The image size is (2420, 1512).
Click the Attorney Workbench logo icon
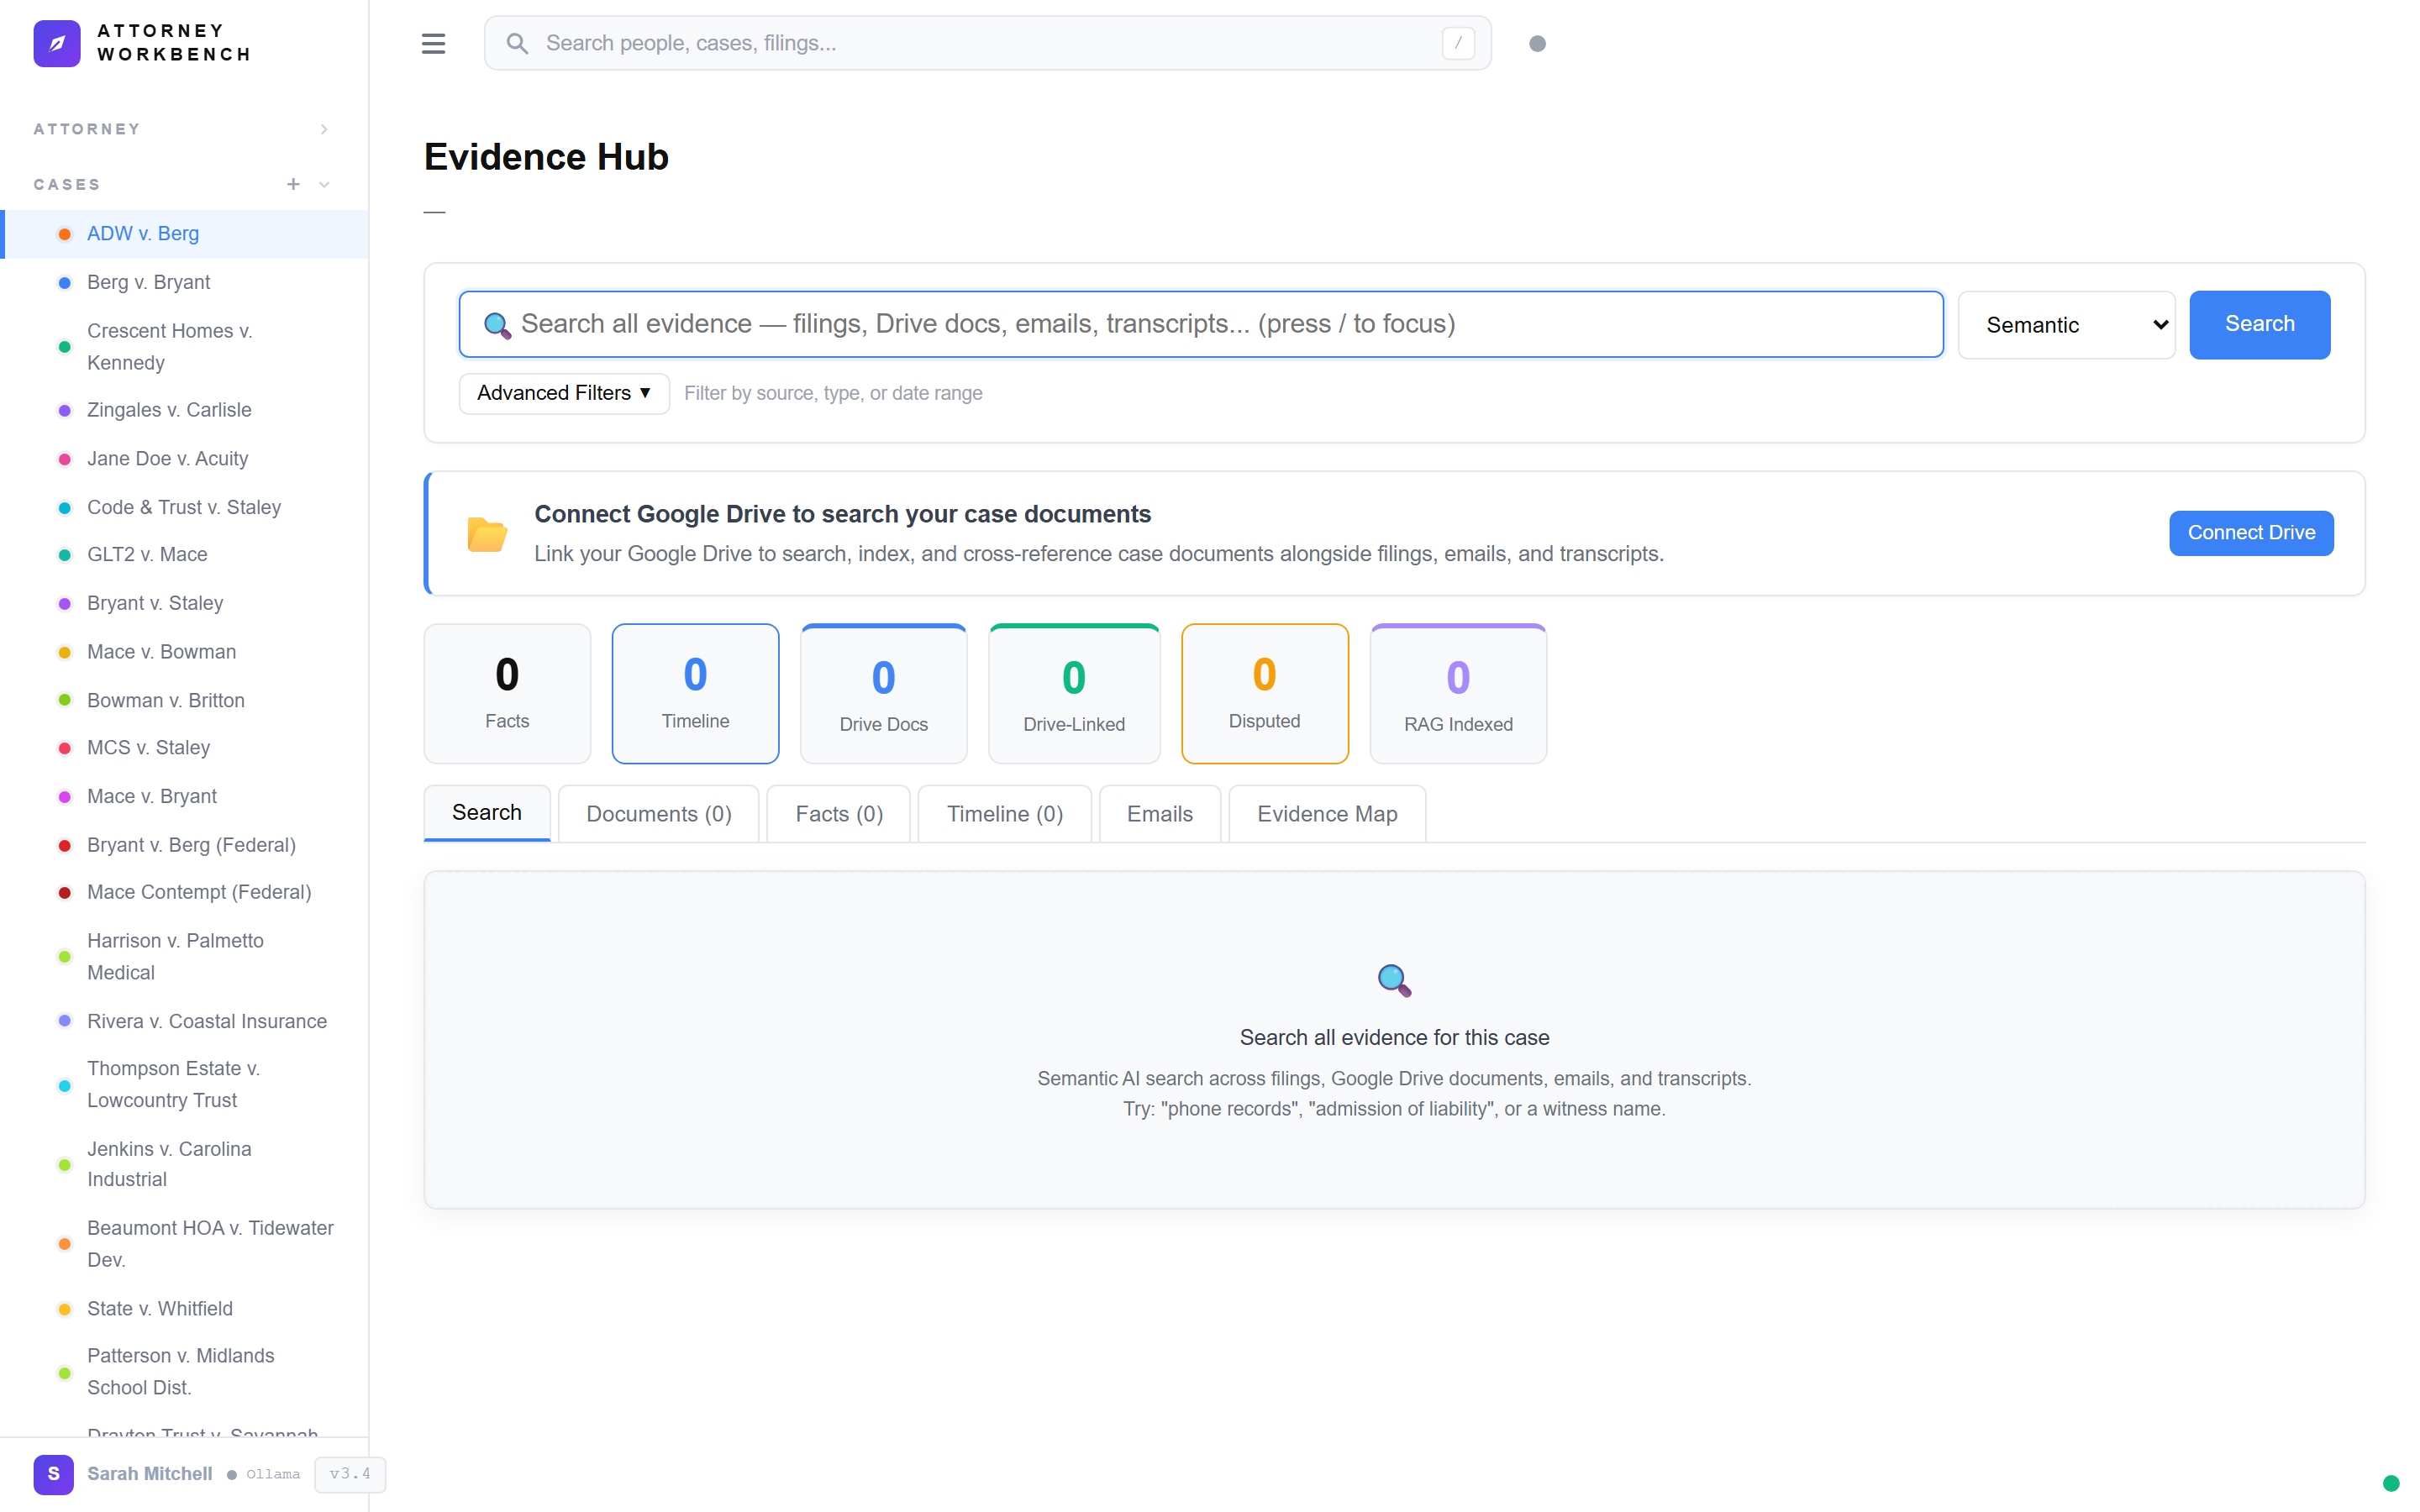pyautogui.click(x=57, y=43)
